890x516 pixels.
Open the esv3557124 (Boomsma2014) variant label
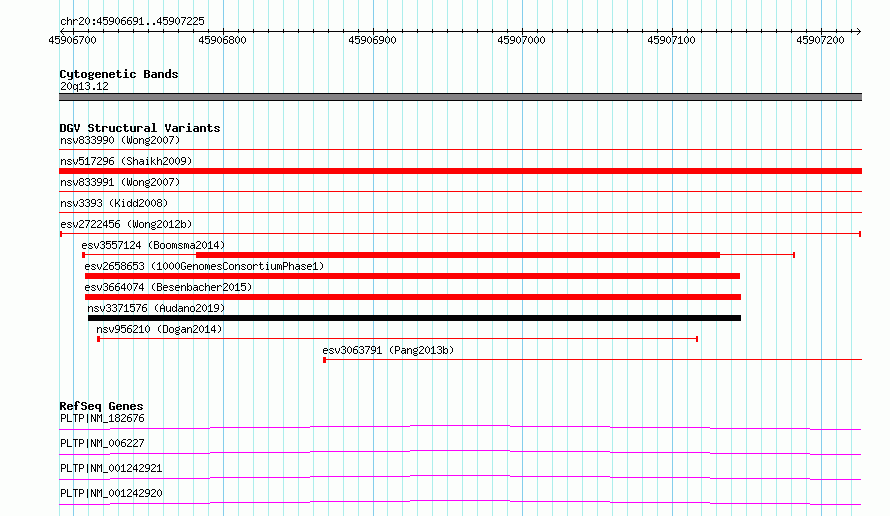pyautogui.click(x=153, y=245)
